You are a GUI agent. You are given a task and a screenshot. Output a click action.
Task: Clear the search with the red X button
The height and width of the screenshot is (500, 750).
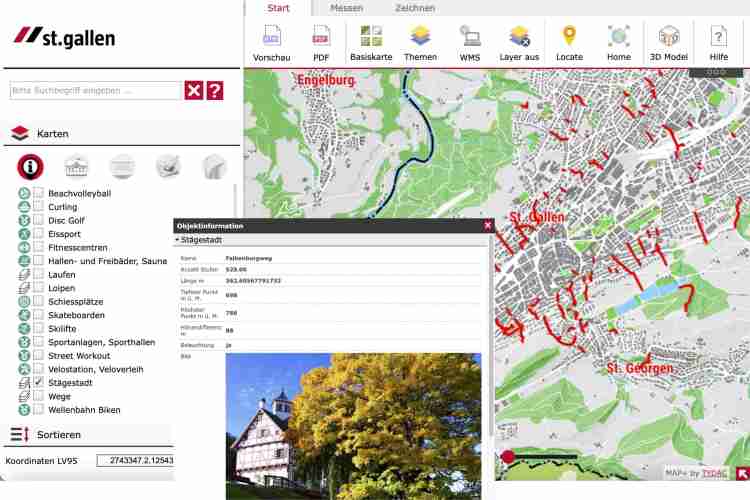[x=194, y=91]
